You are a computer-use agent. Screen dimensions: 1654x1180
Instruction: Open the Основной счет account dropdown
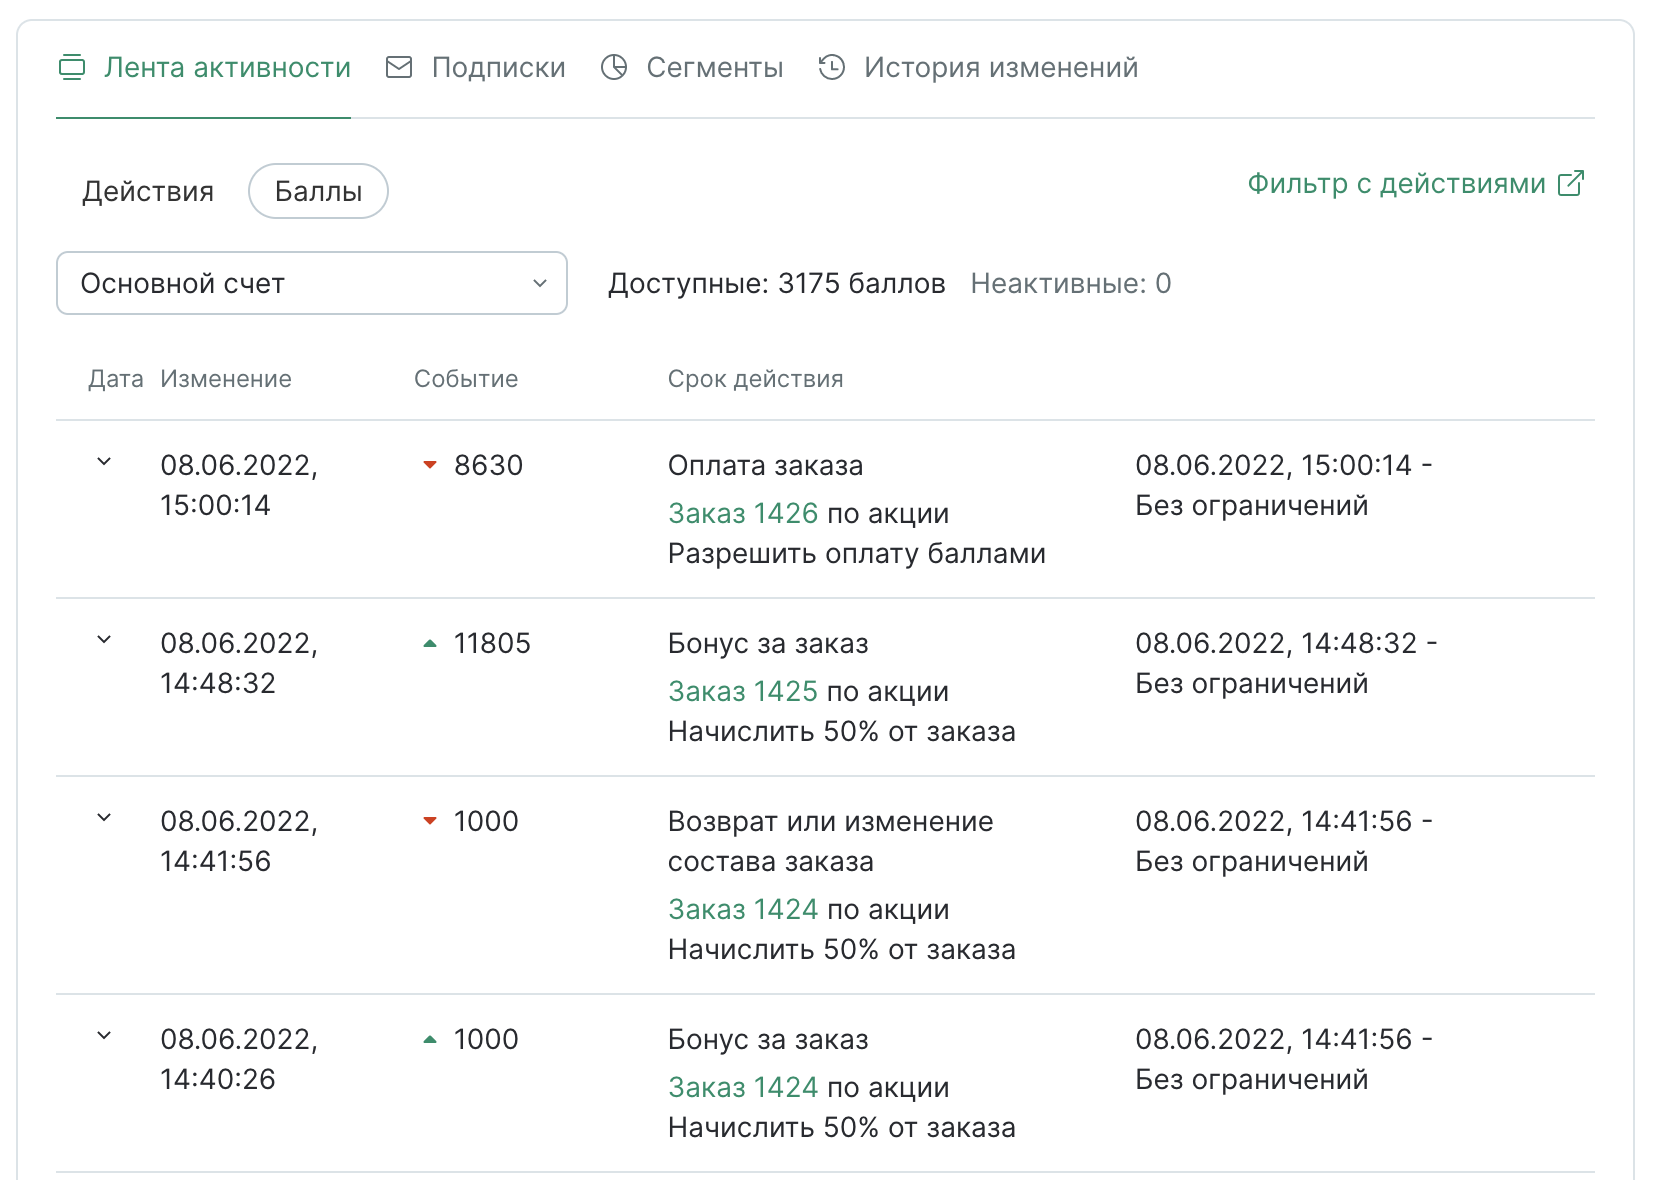click(x=312, y=283)
